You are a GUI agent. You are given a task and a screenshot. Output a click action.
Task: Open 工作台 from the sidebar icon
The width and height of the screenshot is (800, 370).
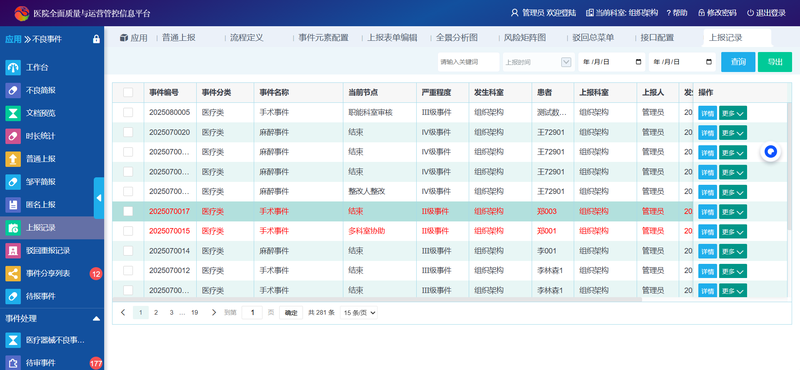(13, 67)
